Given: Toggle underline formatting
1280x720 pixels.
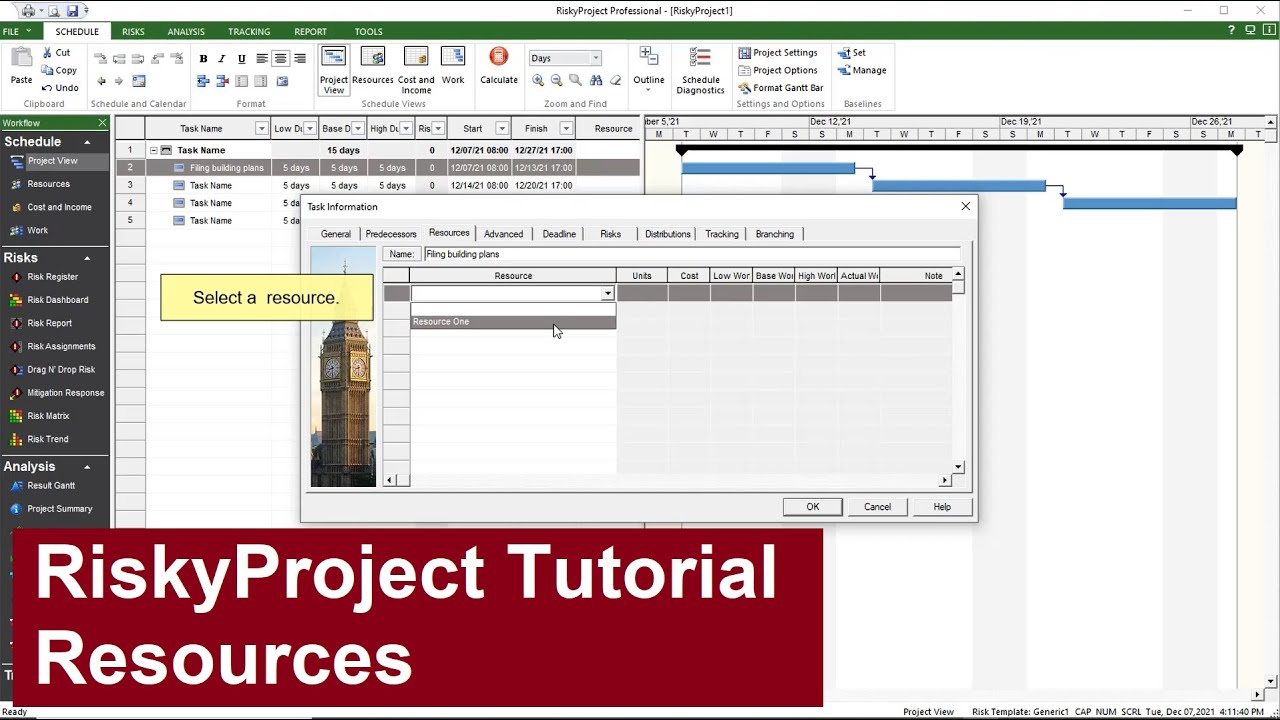Looking at the screenshot, I should coord(242,59).
